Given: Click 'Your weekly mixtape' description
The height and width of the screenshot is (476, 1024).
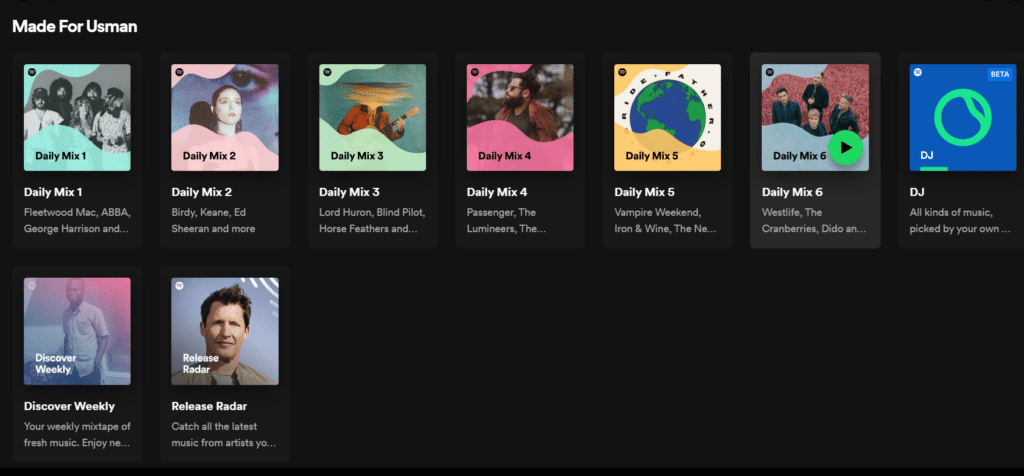Looking at the screenshot, I should (78, 435).
